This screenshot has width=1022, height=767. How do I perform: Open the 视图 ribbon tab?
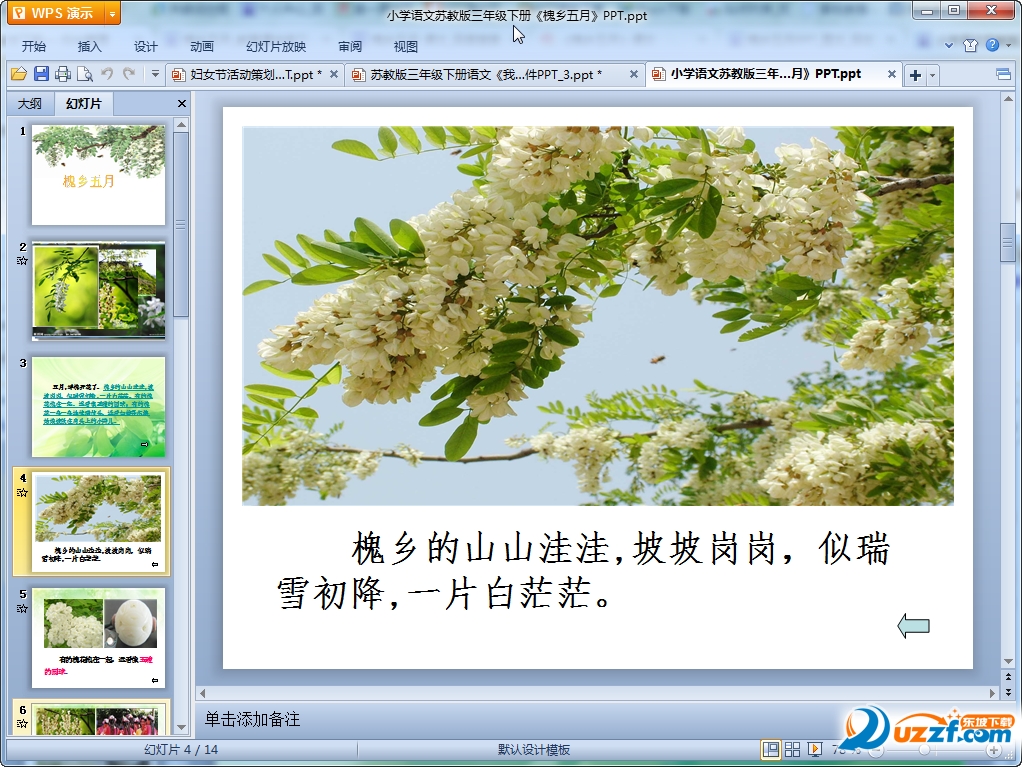point(405,46)
